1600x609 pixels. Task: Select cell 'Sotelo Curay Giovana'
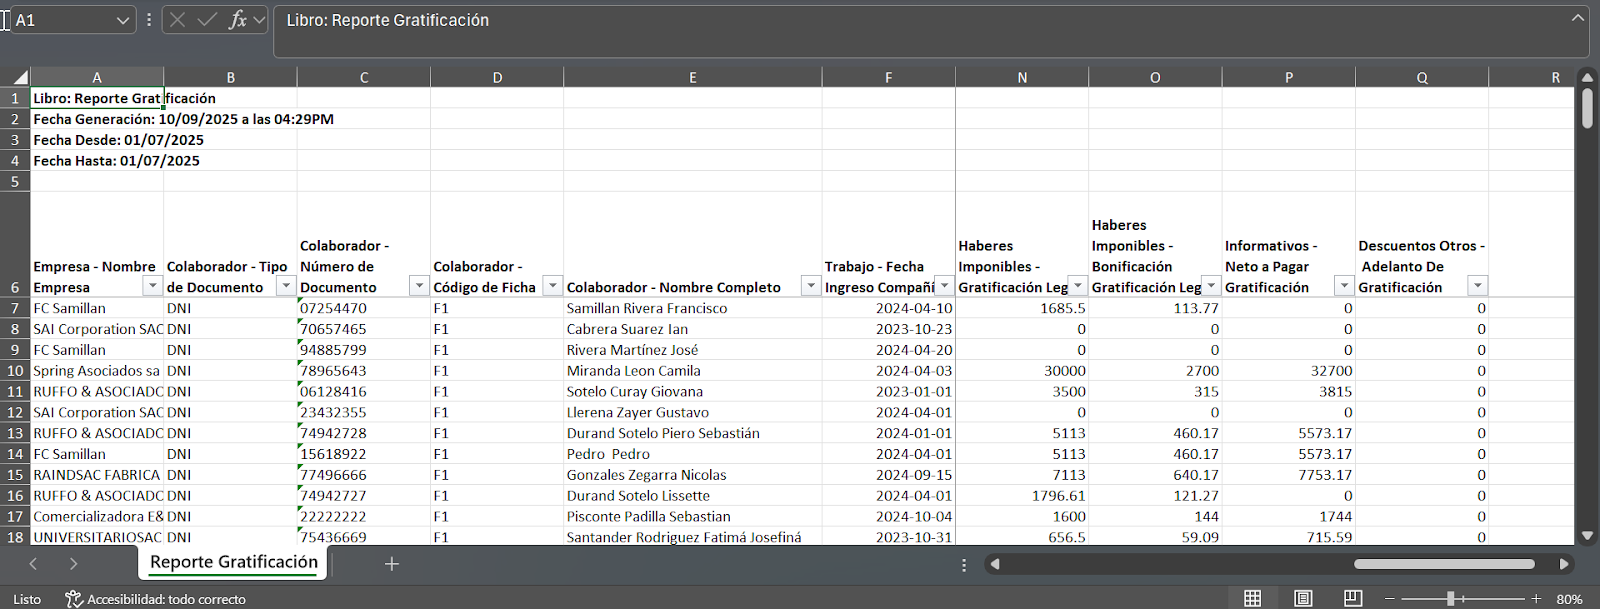pos(693,392)
